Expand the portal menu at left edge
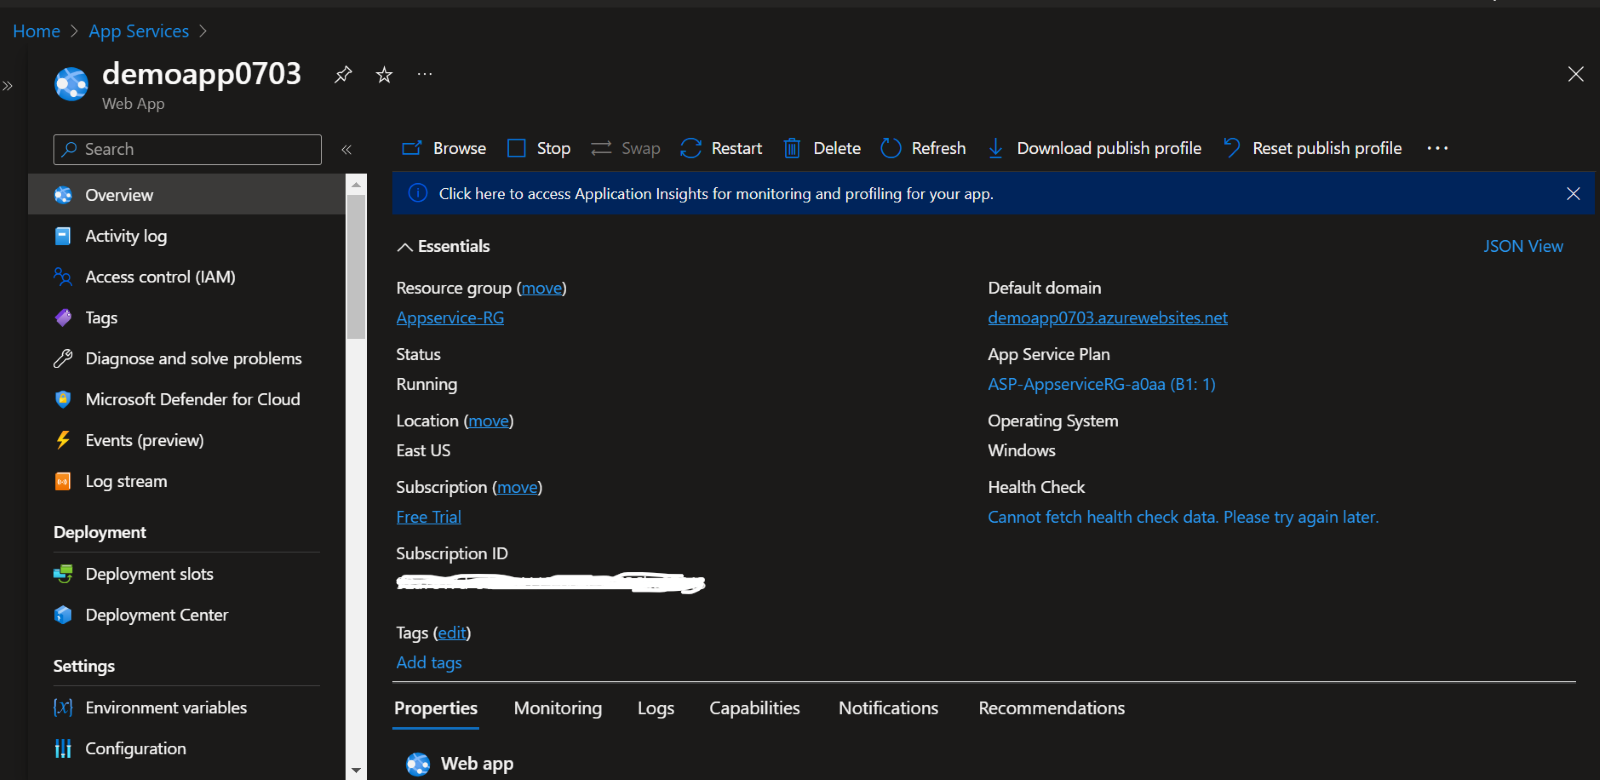The width and height of the screenshot is (1600, 780). (x=8, y=86)
